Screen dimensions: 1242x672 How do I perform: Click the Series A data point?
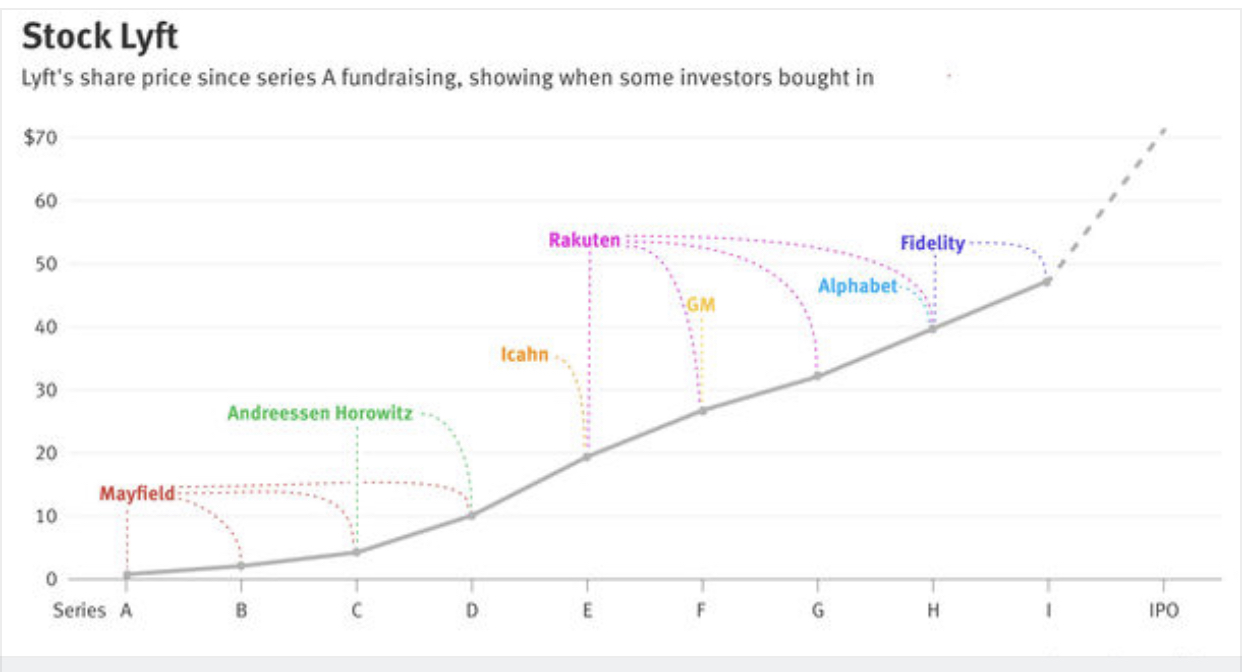tap(127, 574)
